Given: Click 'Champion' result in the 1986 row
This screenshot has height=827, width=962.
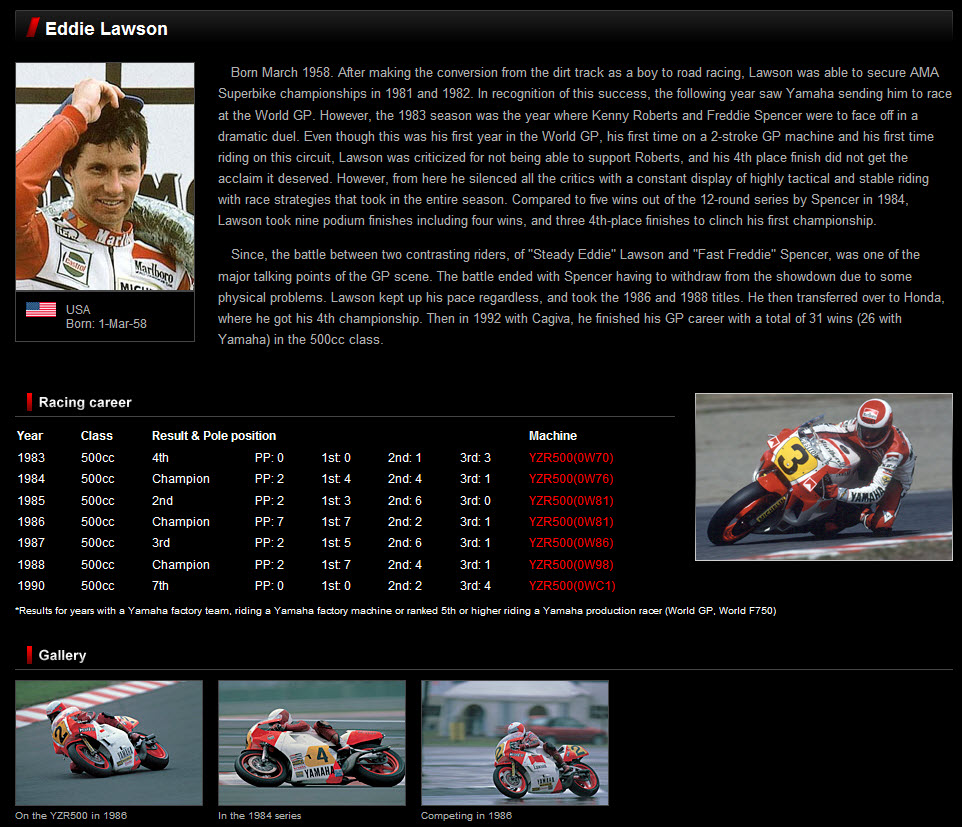Looking at the screenshot, I should point(180,521).
